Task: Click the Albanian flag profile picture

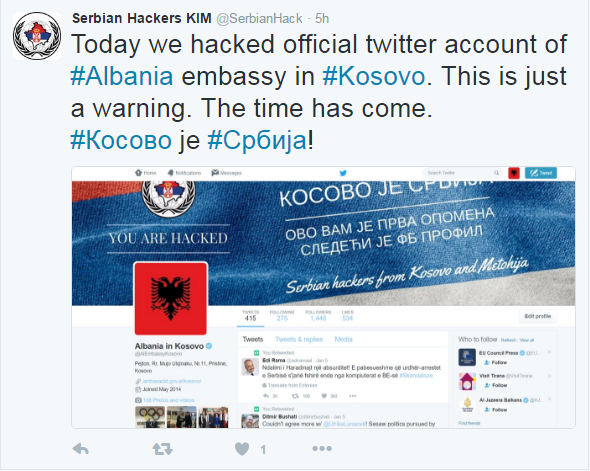Action: point(170,298)
